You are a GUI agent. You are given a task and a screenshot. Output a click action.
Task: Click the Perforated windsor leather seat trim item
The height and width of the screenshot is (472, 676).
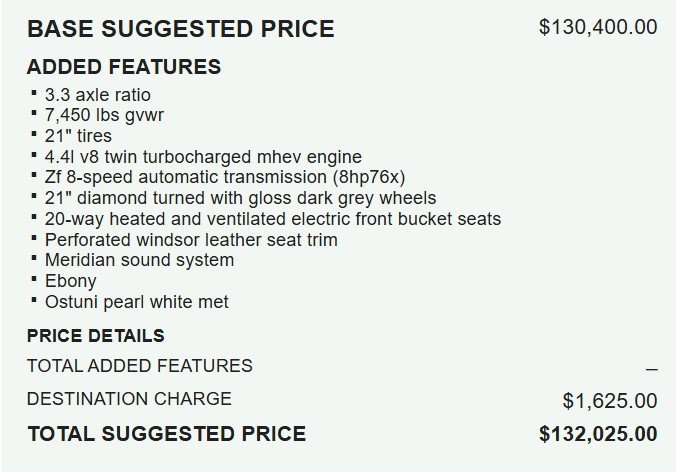tap(191, 240)
